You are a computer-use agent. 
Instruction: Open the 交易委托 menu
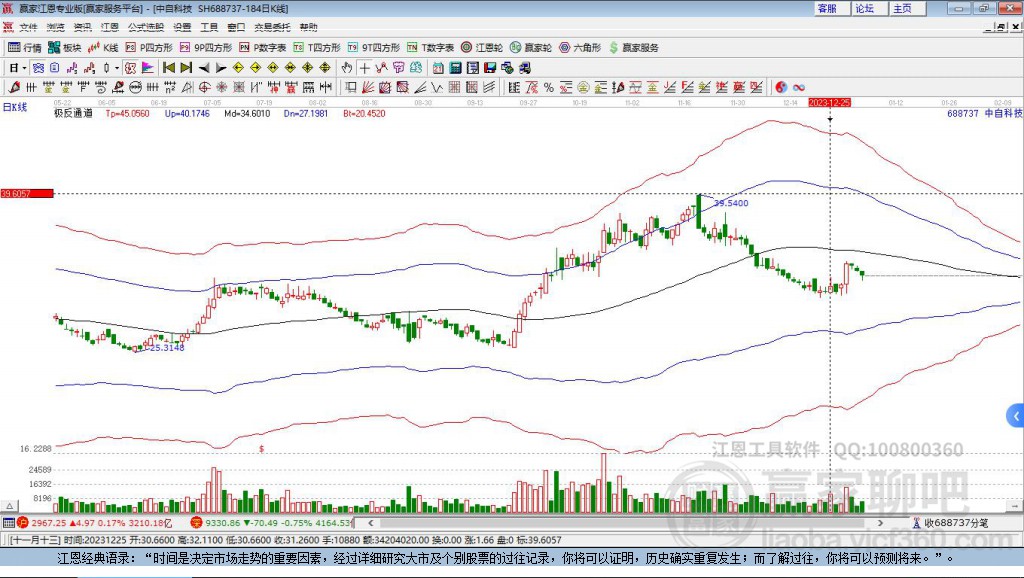click(272, 27)
